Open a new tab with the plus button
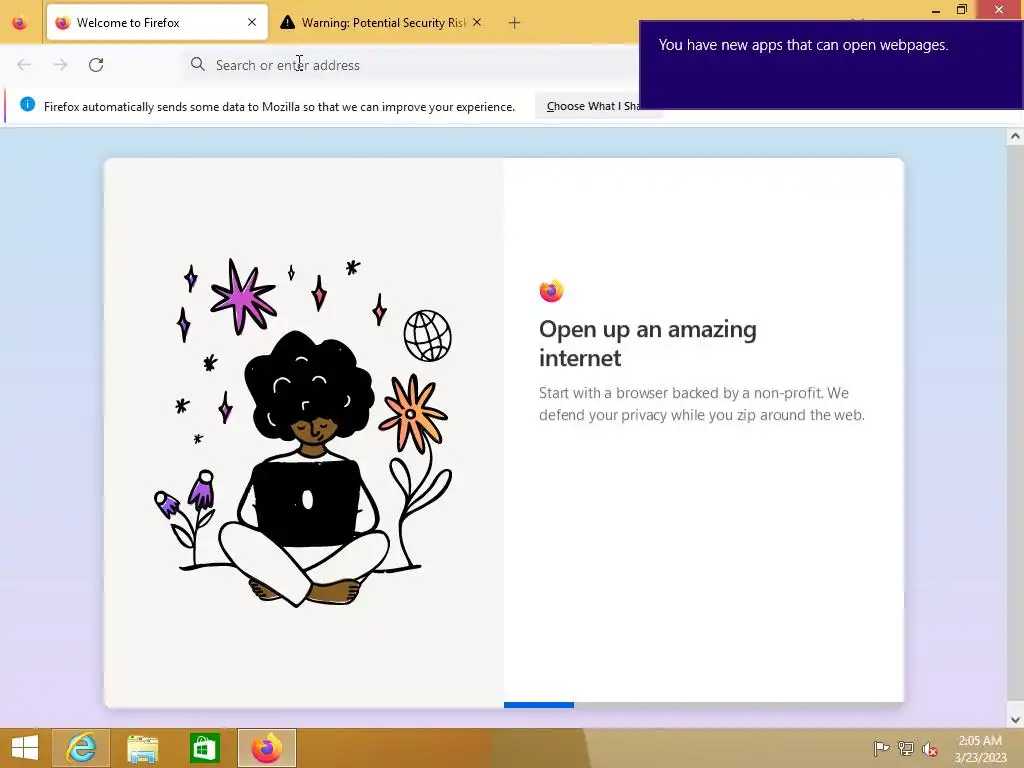 click(x=515, y=23)
